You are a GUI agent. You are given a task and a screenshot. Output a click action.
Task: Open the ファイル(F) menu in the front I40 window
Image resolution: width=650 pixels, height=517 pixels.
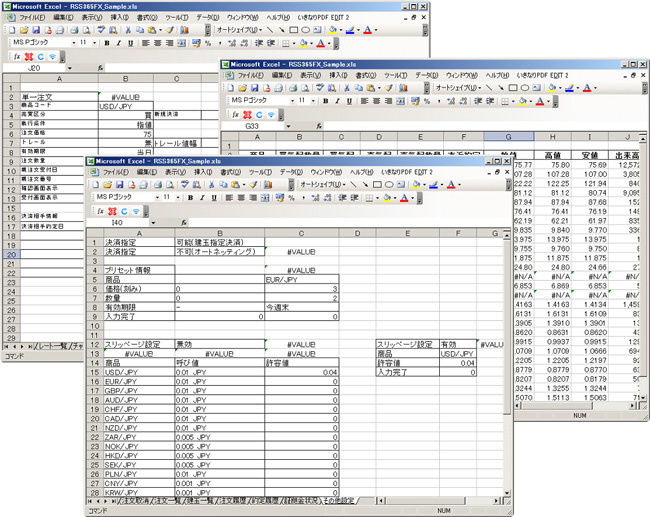(114, 172)
